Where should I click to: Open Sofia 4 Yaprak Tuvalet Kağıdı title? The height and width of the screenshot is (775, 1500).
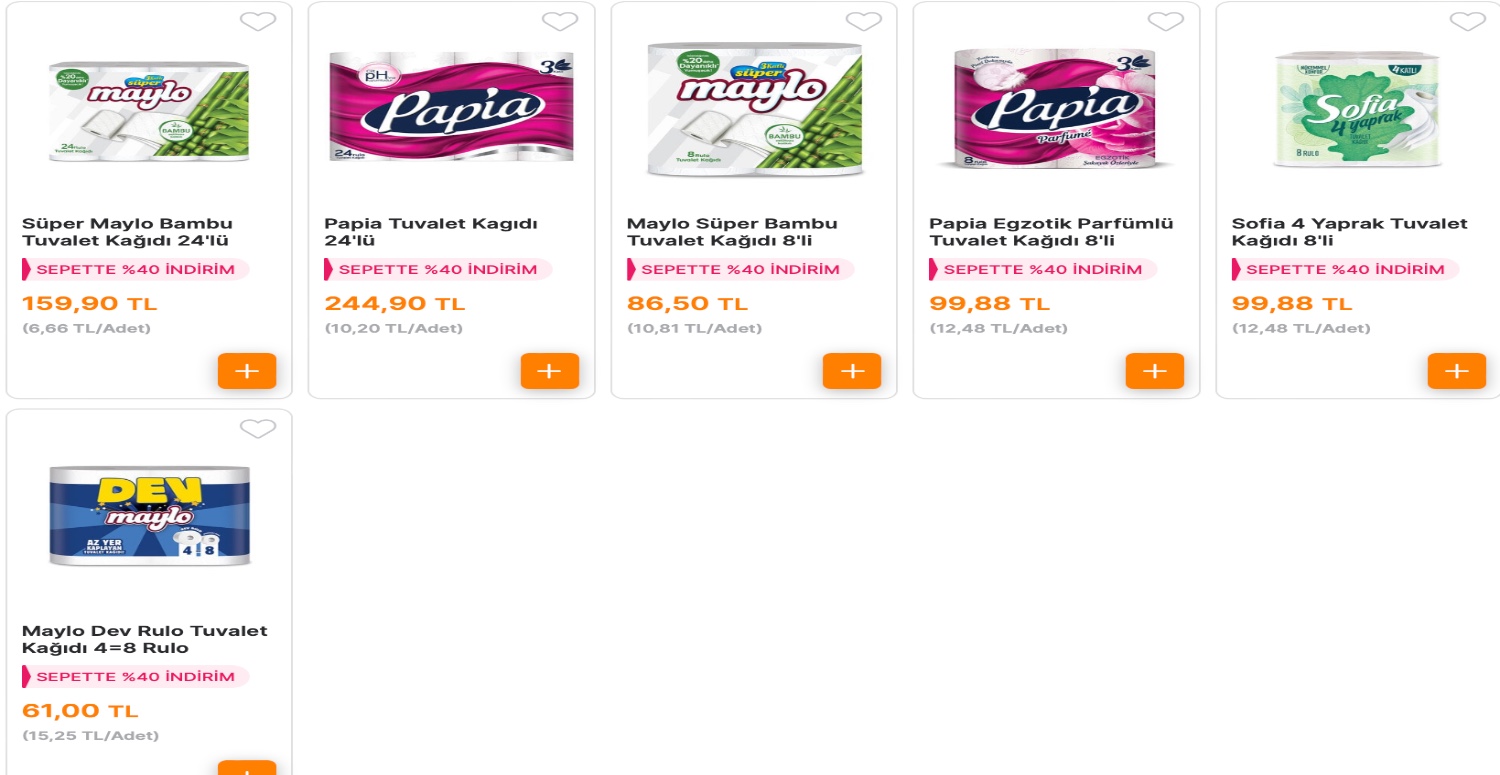tap(1350, 232)
